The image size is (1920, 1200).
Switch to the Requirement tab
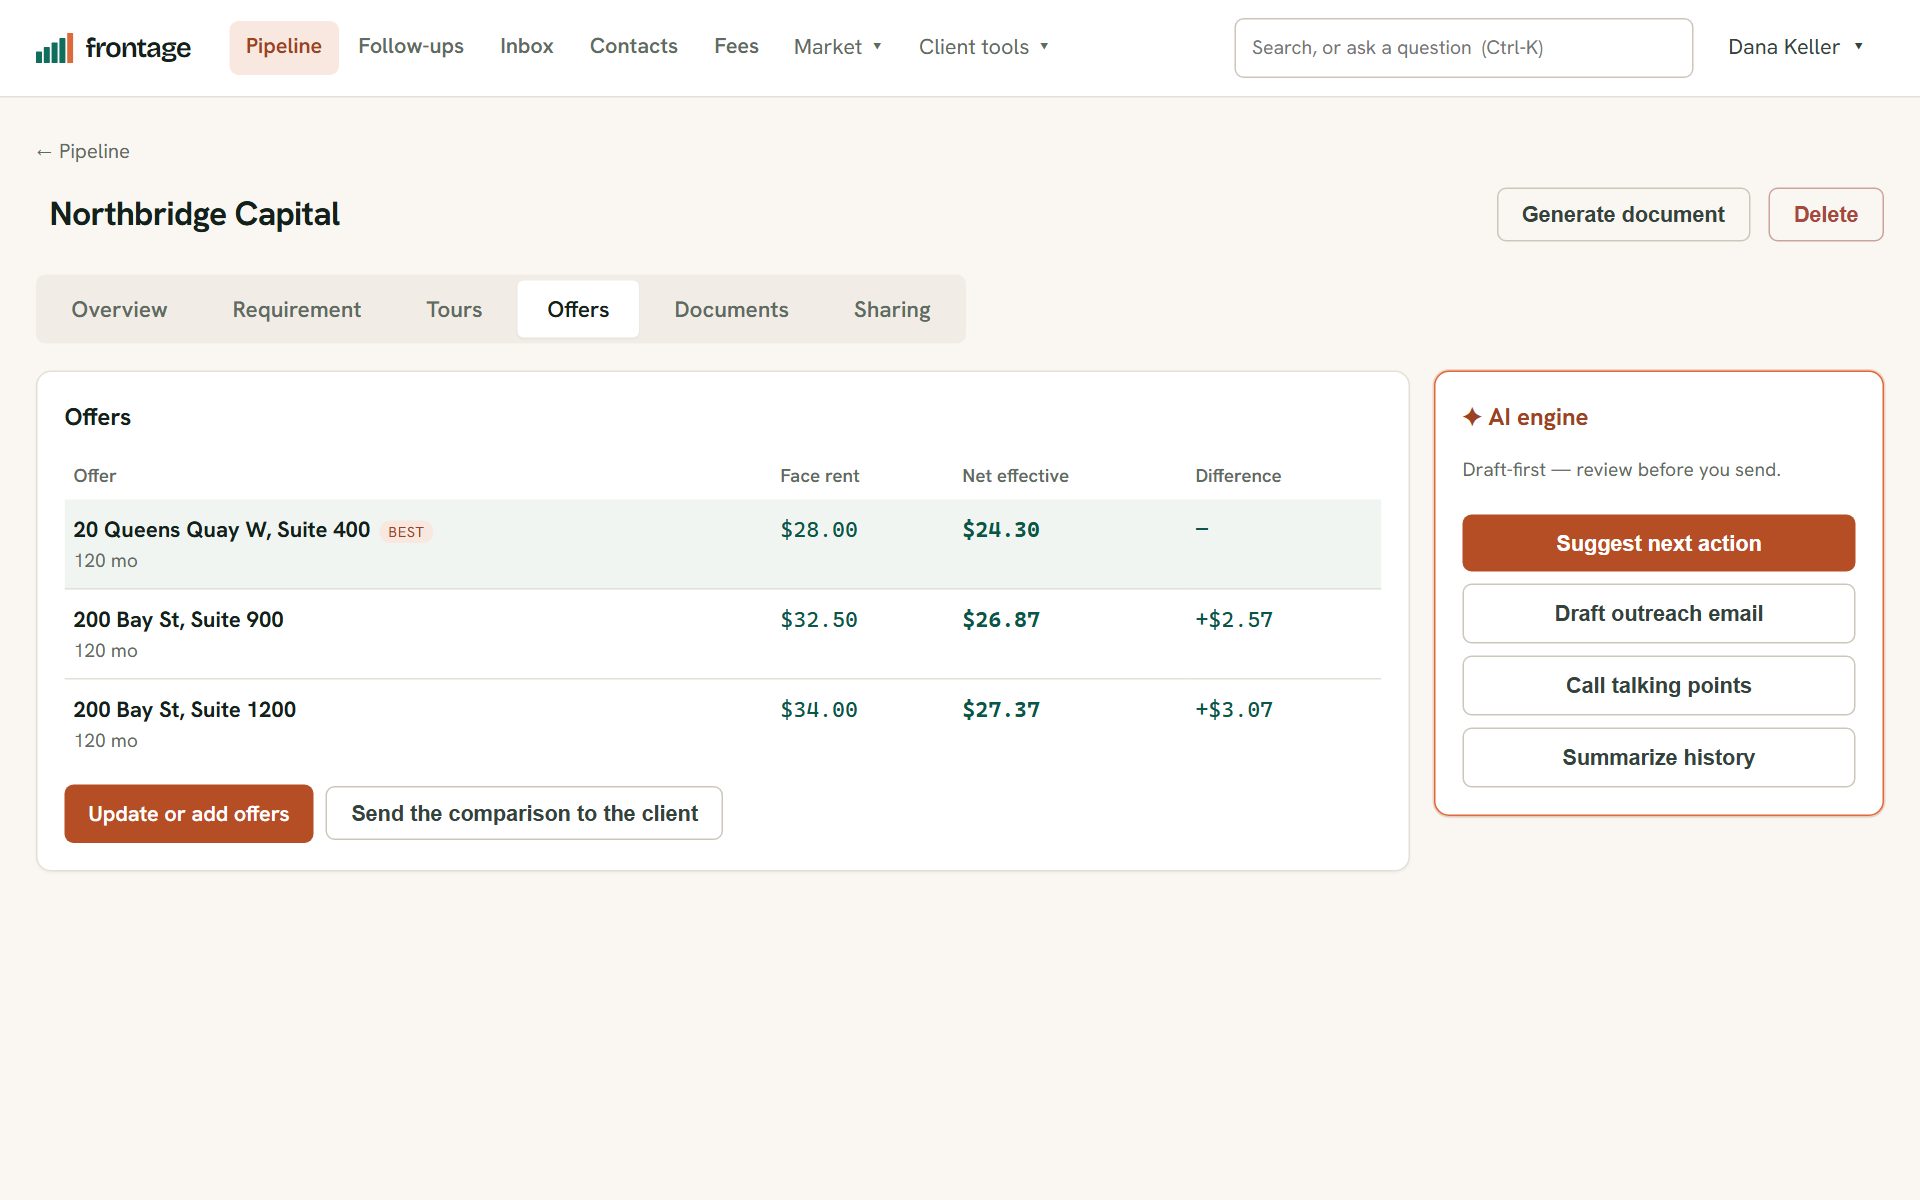(297, 309)
